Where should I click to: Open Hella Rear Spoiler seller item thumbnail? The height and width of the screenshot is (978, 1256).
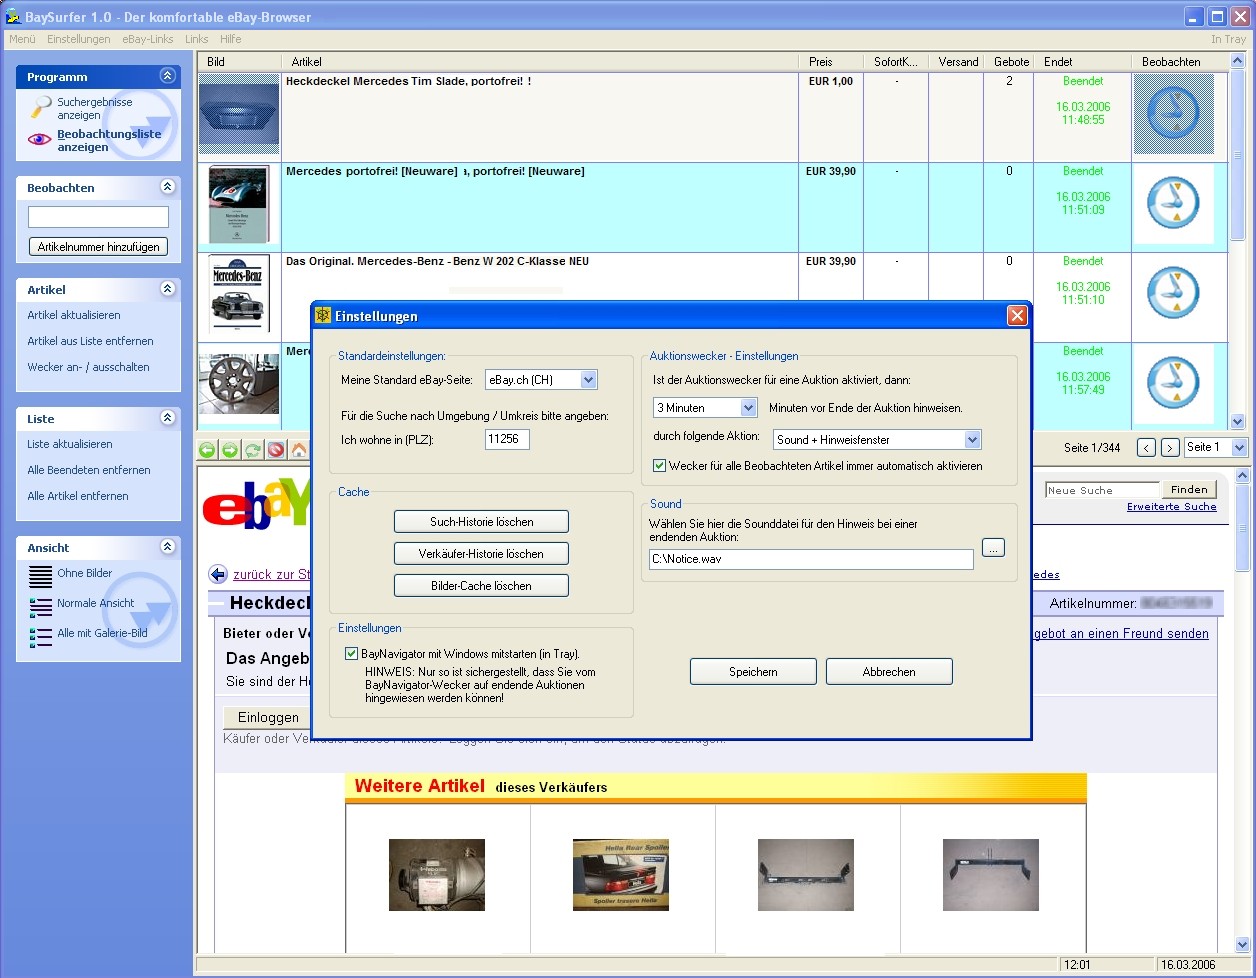coord(620,874)
